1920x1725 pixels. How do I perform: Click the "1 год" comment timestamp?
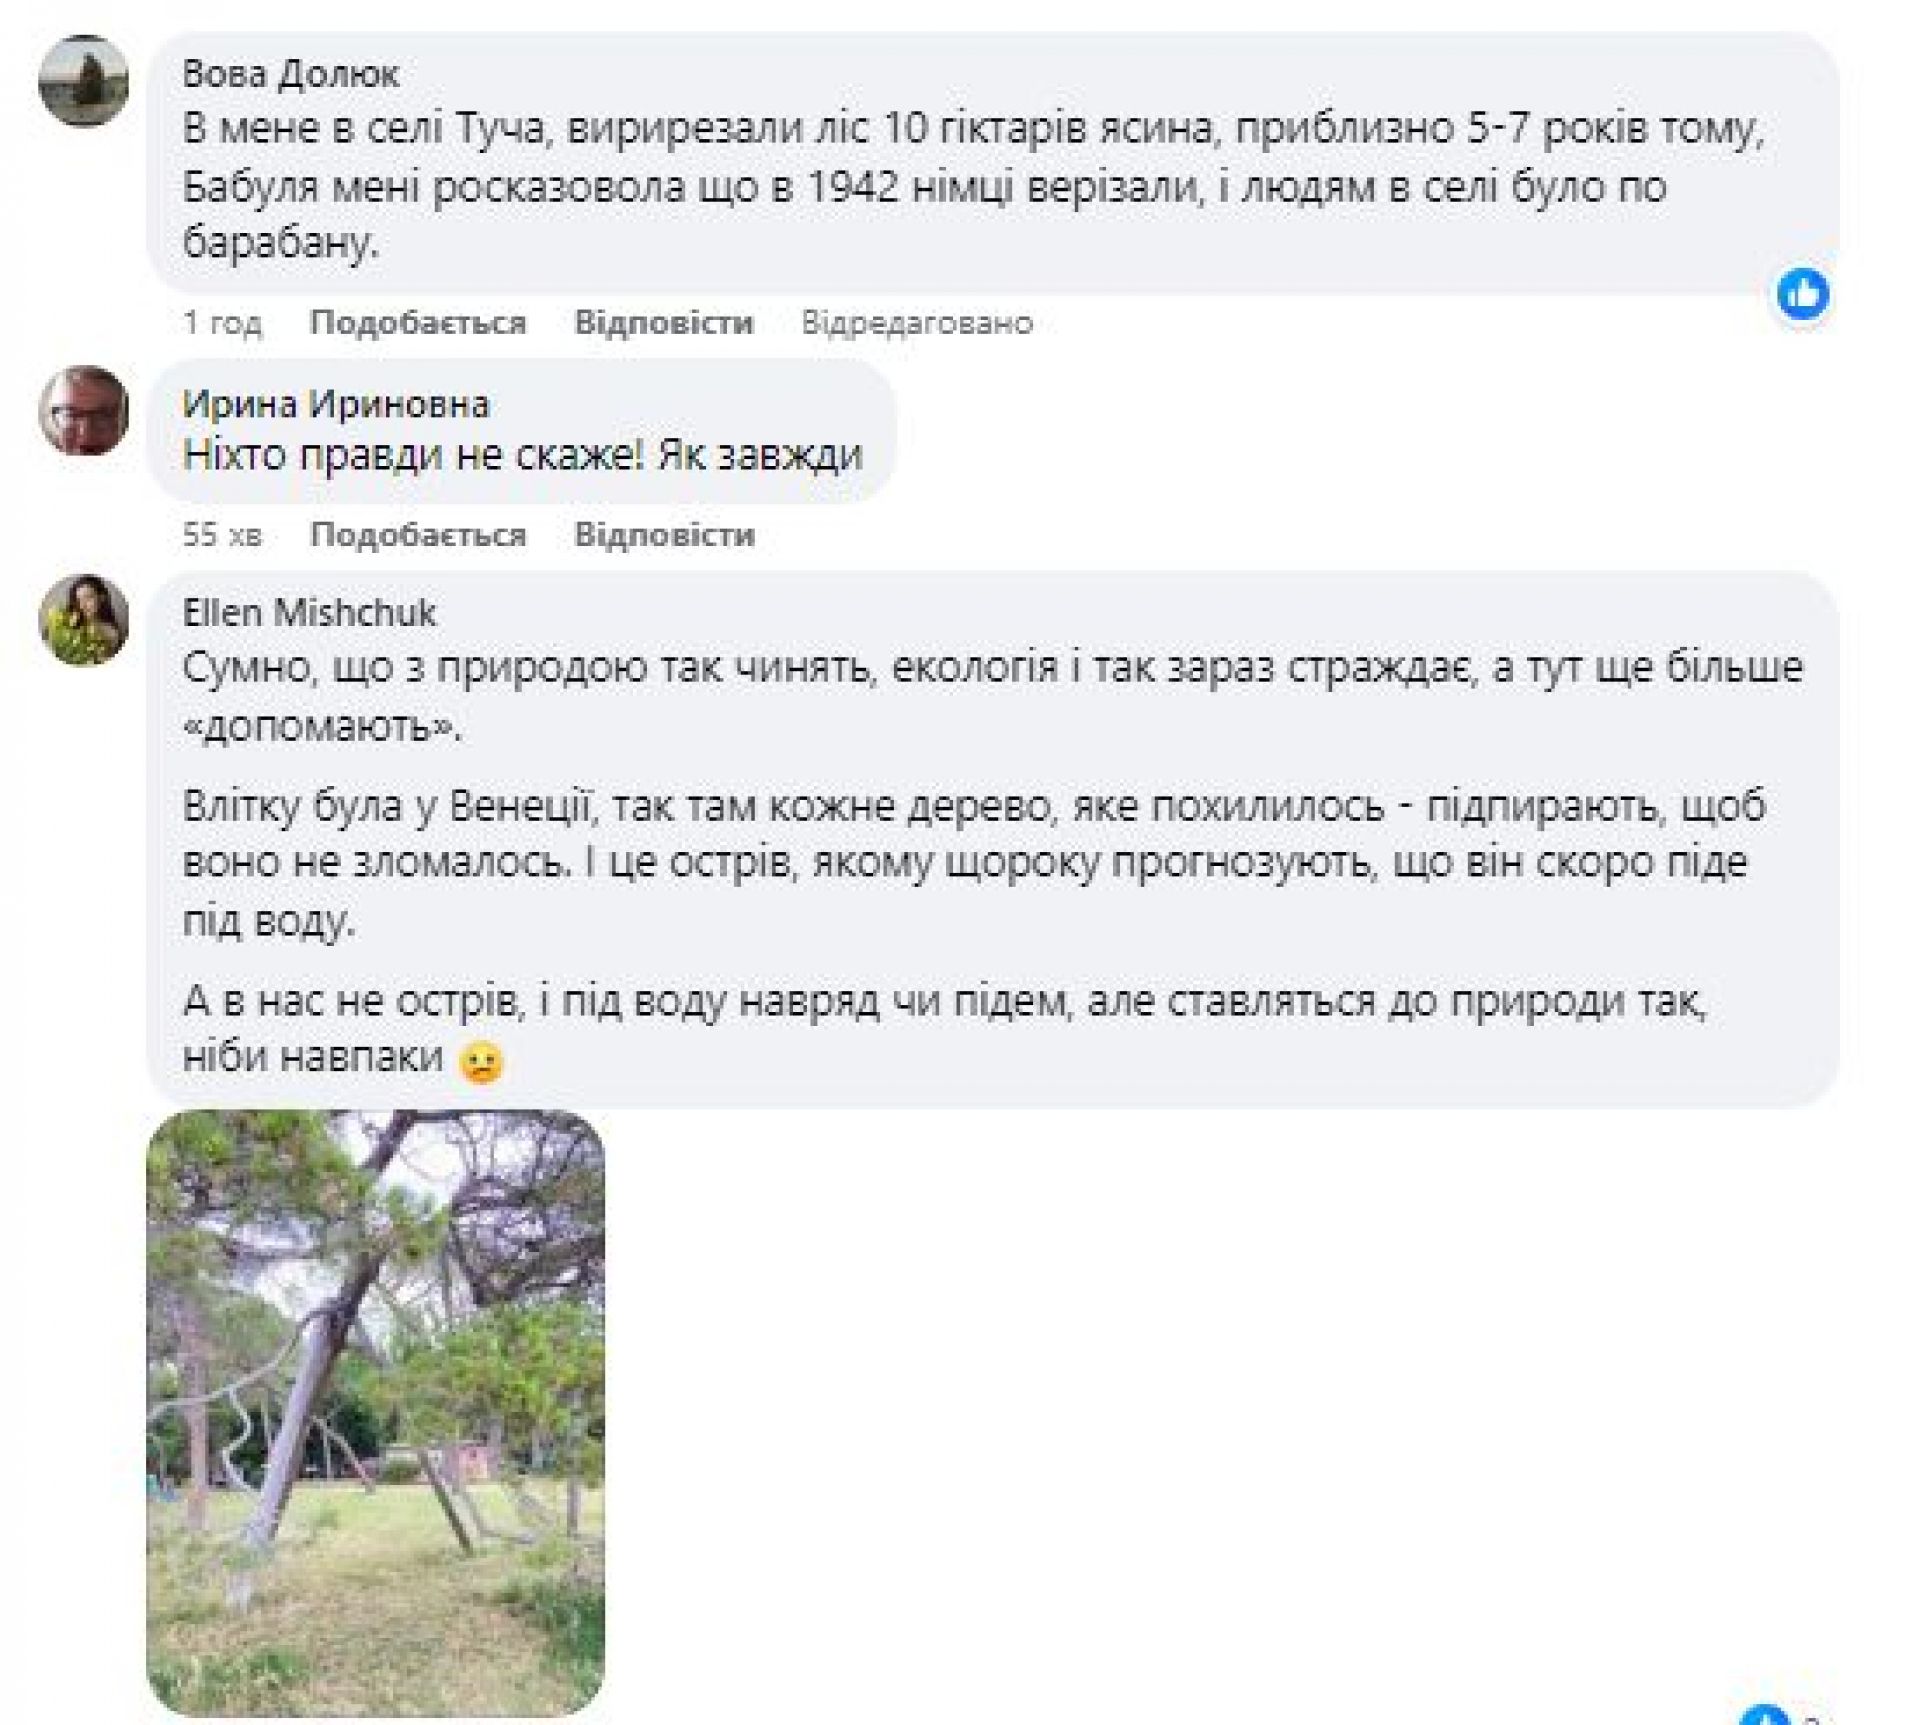[x=222, y=323]
